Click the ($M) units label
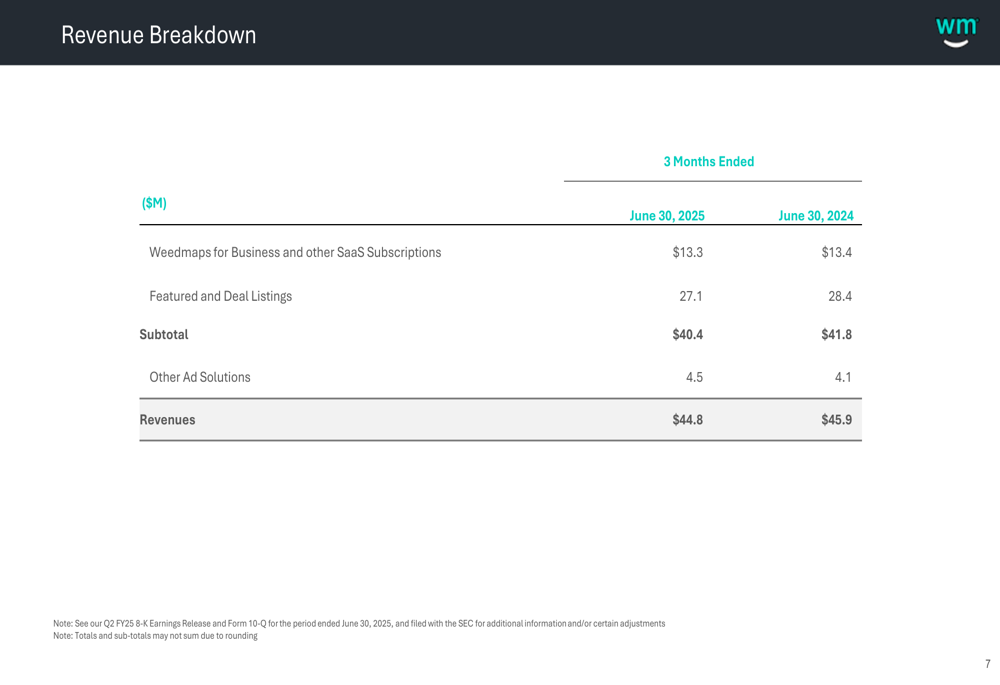 (x=154, y=203)
